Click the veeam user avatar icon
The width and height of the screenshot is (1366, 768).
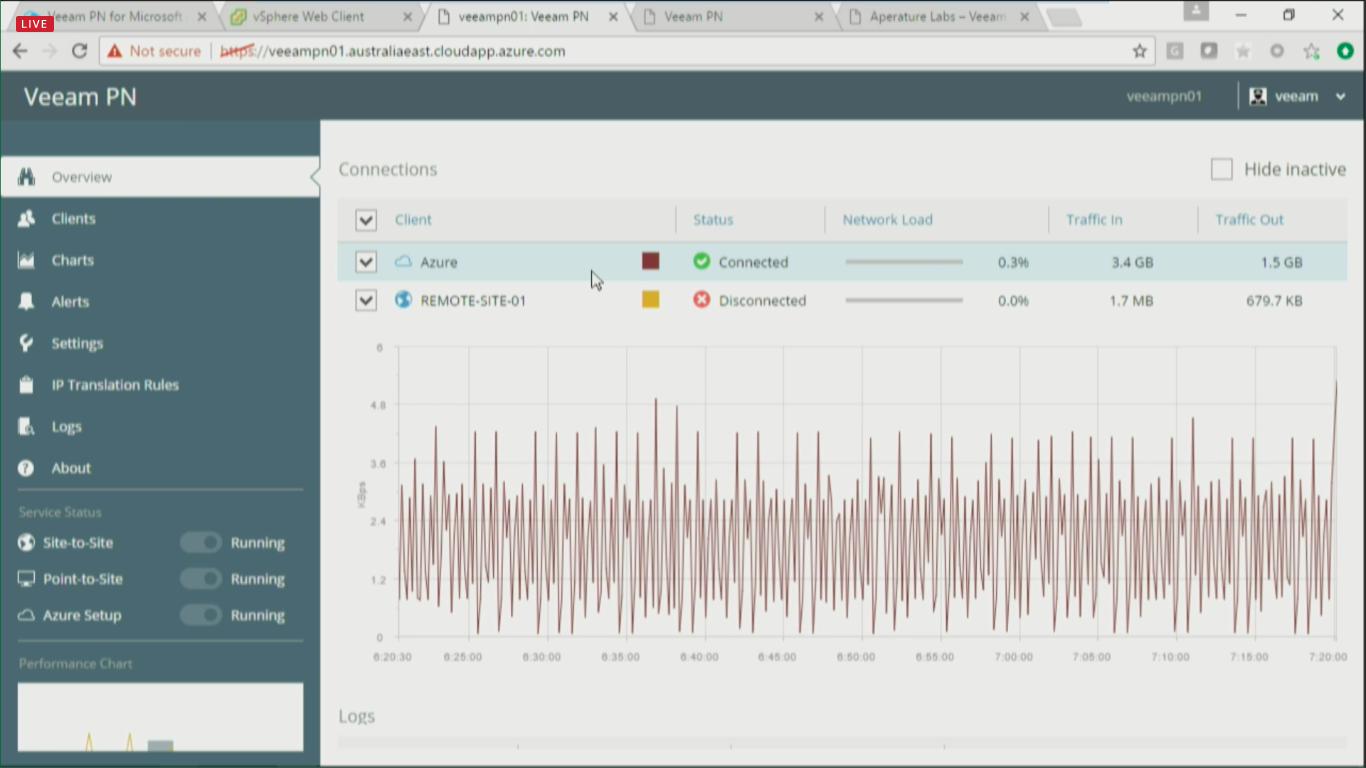point(1258,96)
